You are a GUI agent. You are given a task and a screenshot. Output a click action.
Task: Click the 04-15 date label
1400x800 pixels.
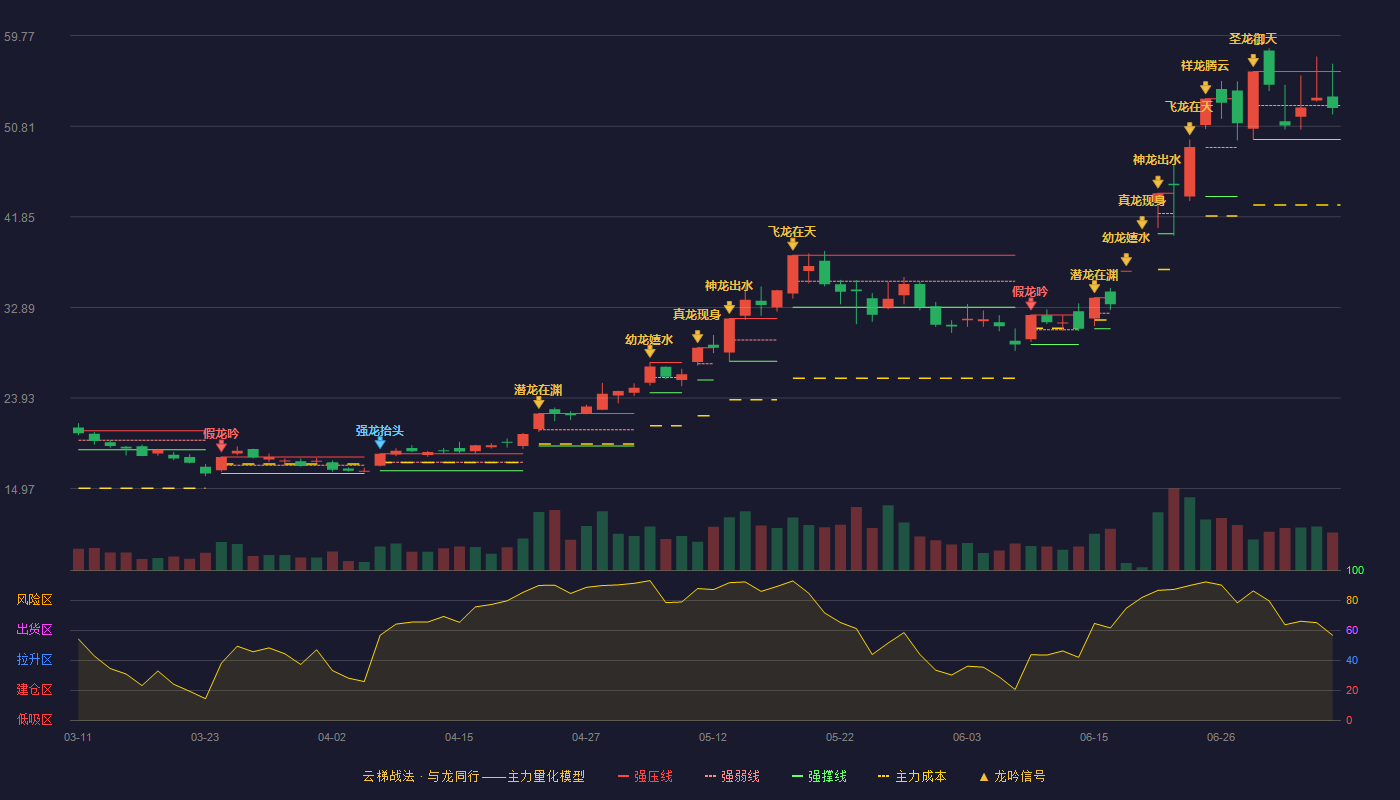(x=459, y=737)
